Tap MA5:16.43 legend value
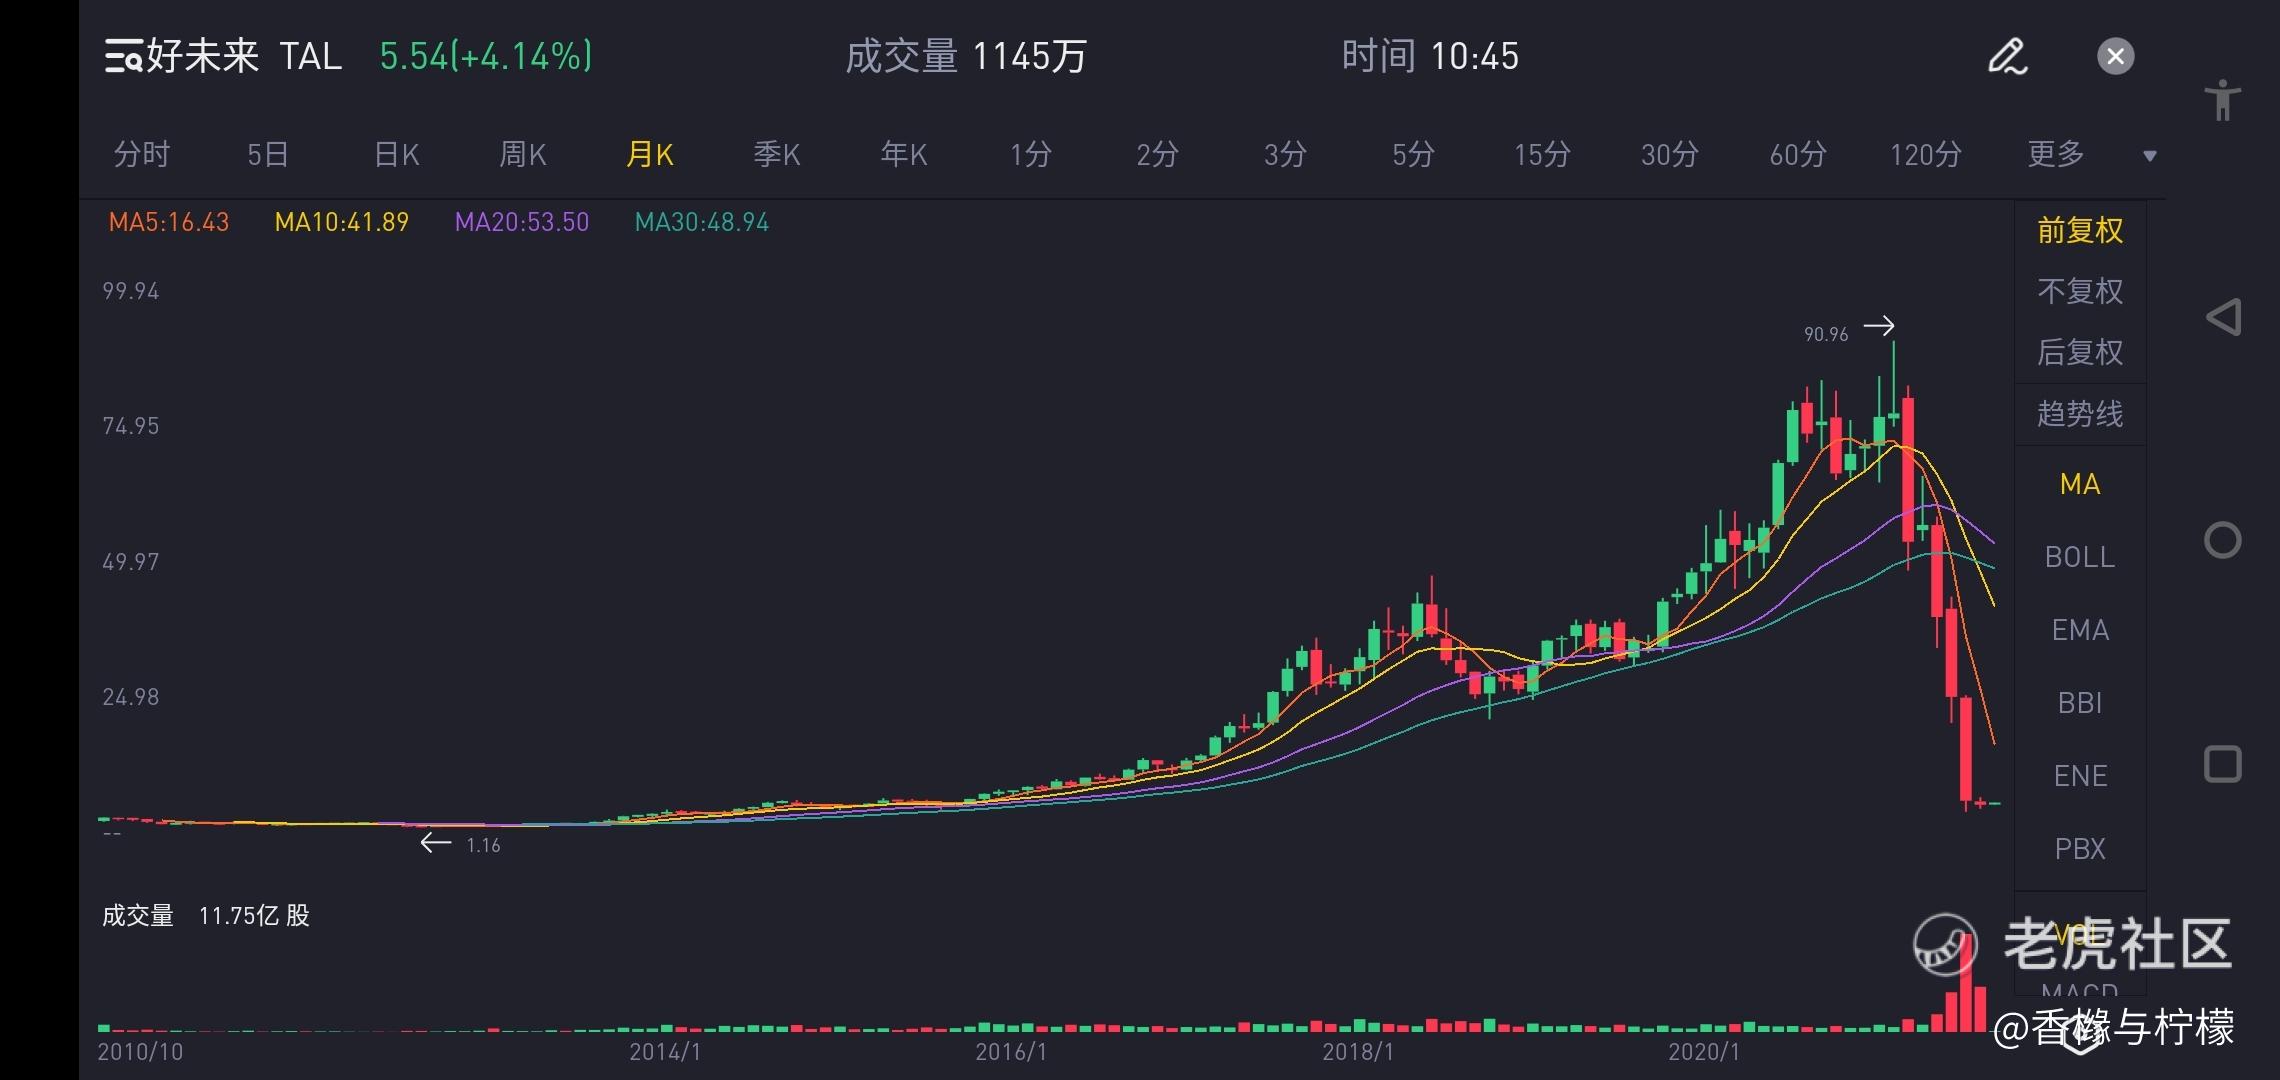The height and width of the screenshot is (1080, 2280). 169,222
